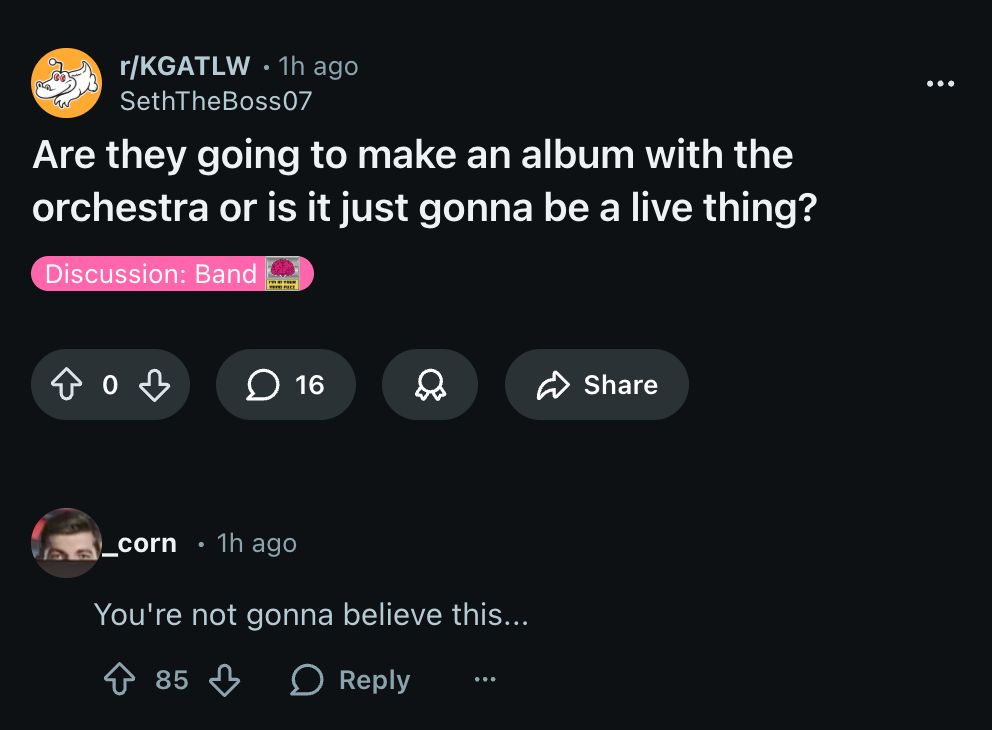Downvote the _corn comment
992x730 pixels.
click(224, 680)
